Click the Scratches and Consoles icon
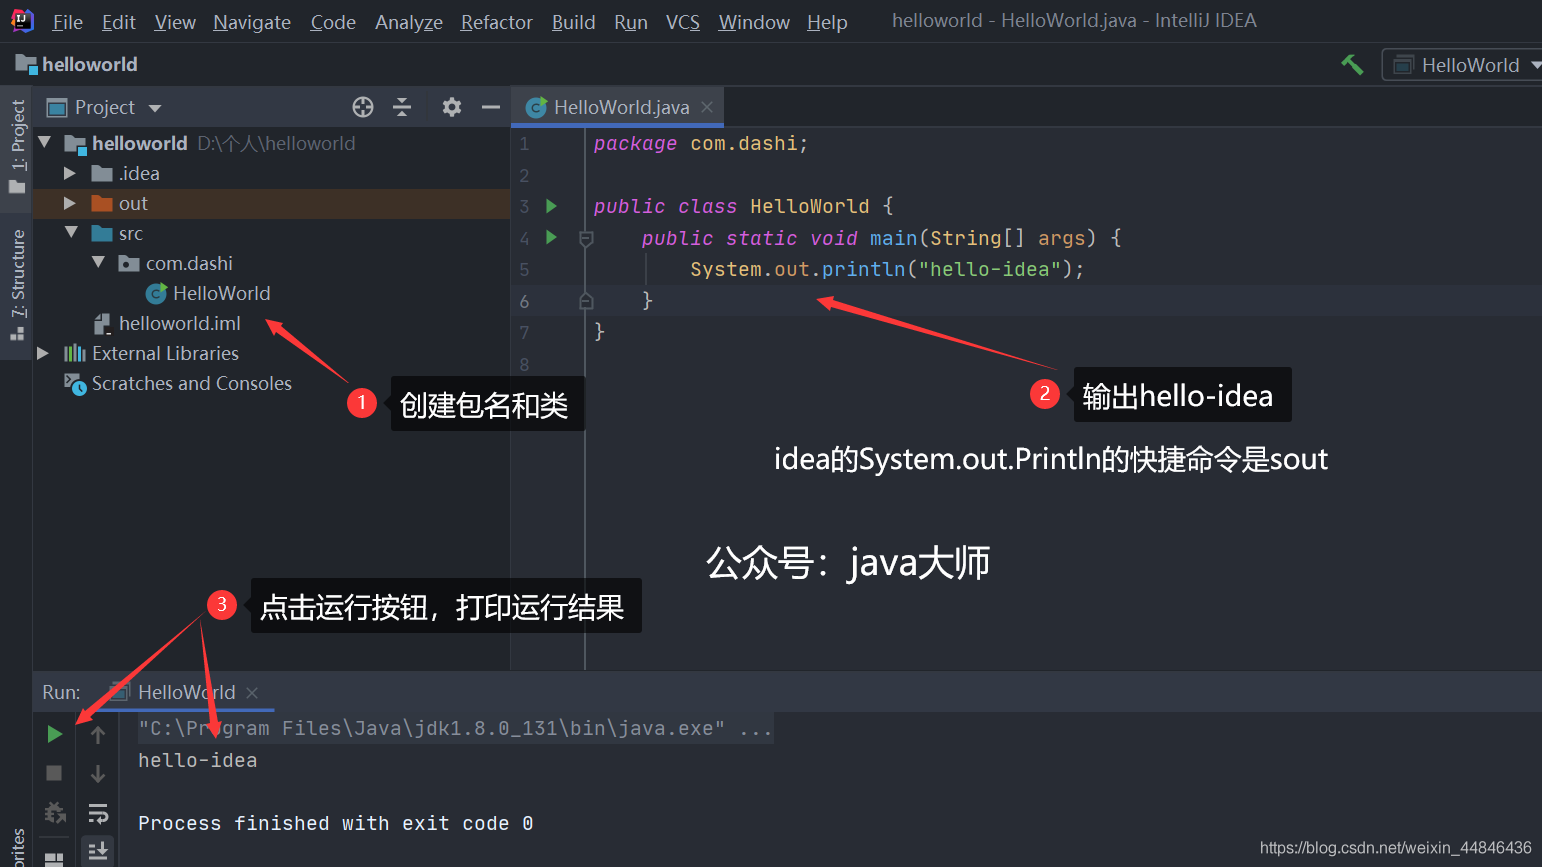Screen dimensions: 1542x867 coord(75,384)
